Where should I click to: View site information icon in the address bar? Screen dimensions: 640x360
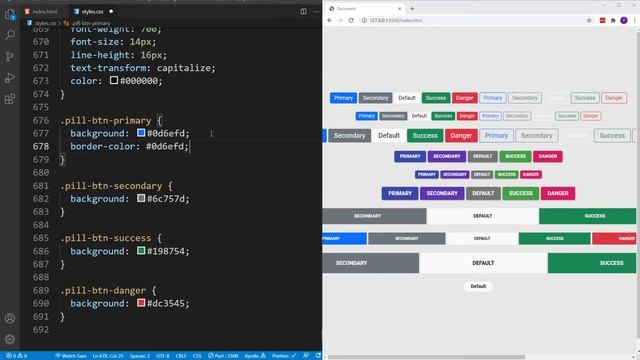[364, 20]
